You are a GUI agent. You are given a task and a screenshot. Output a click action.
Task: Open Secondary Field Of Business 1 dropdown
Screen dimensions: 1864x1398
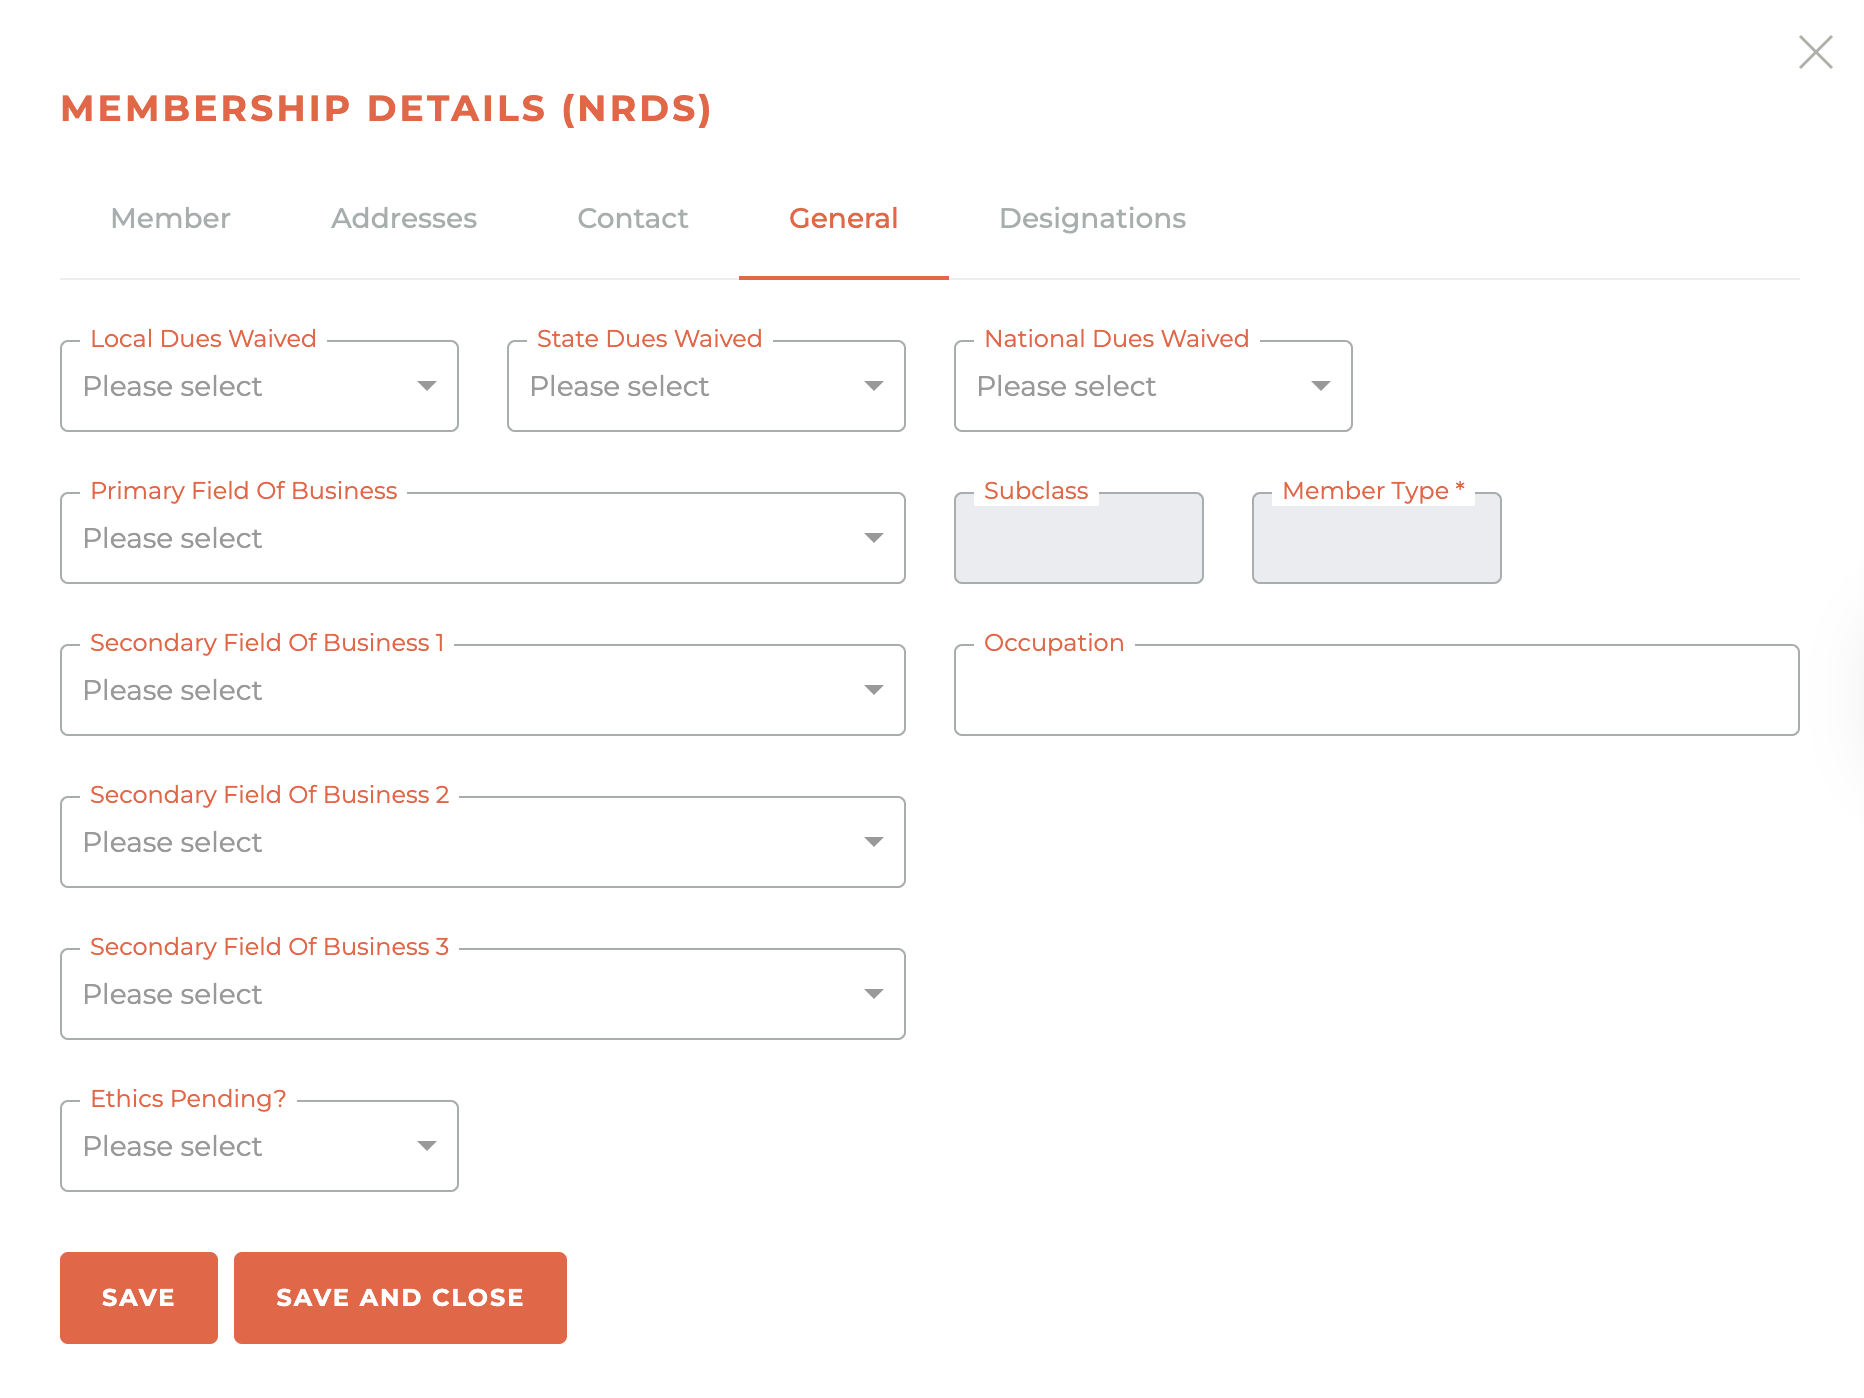click(482, 691)
